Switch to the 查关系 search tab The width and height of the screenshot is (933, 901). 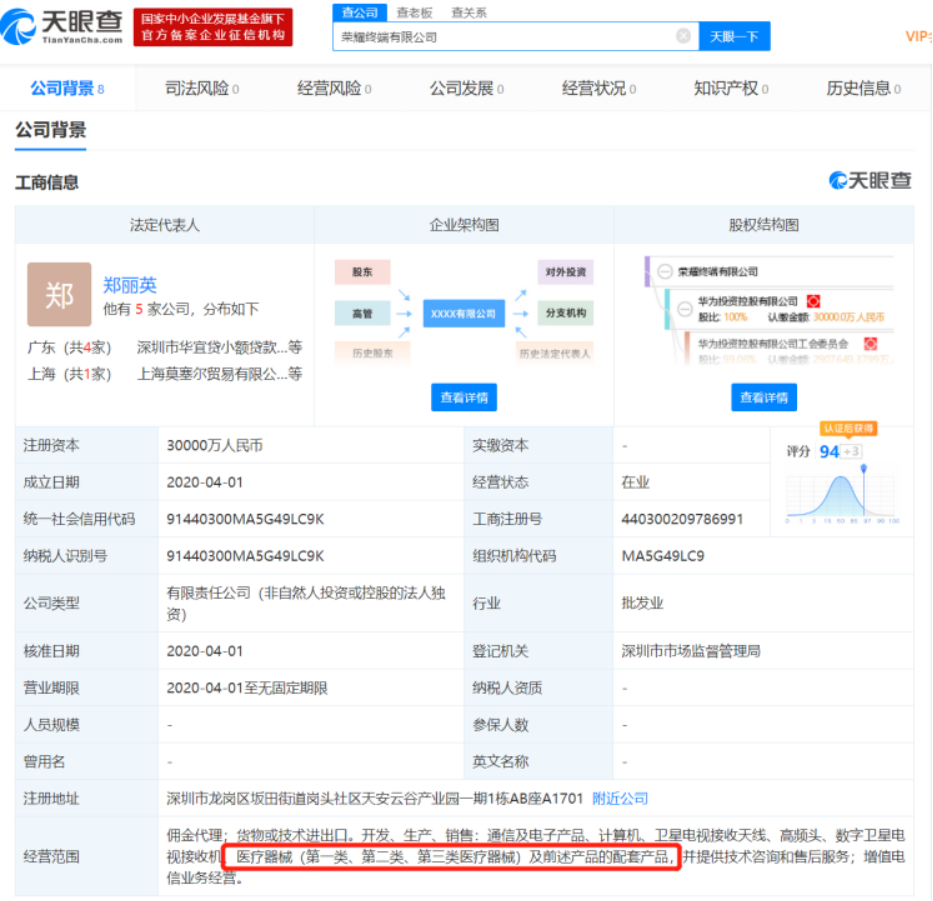[x=469, y=12]
